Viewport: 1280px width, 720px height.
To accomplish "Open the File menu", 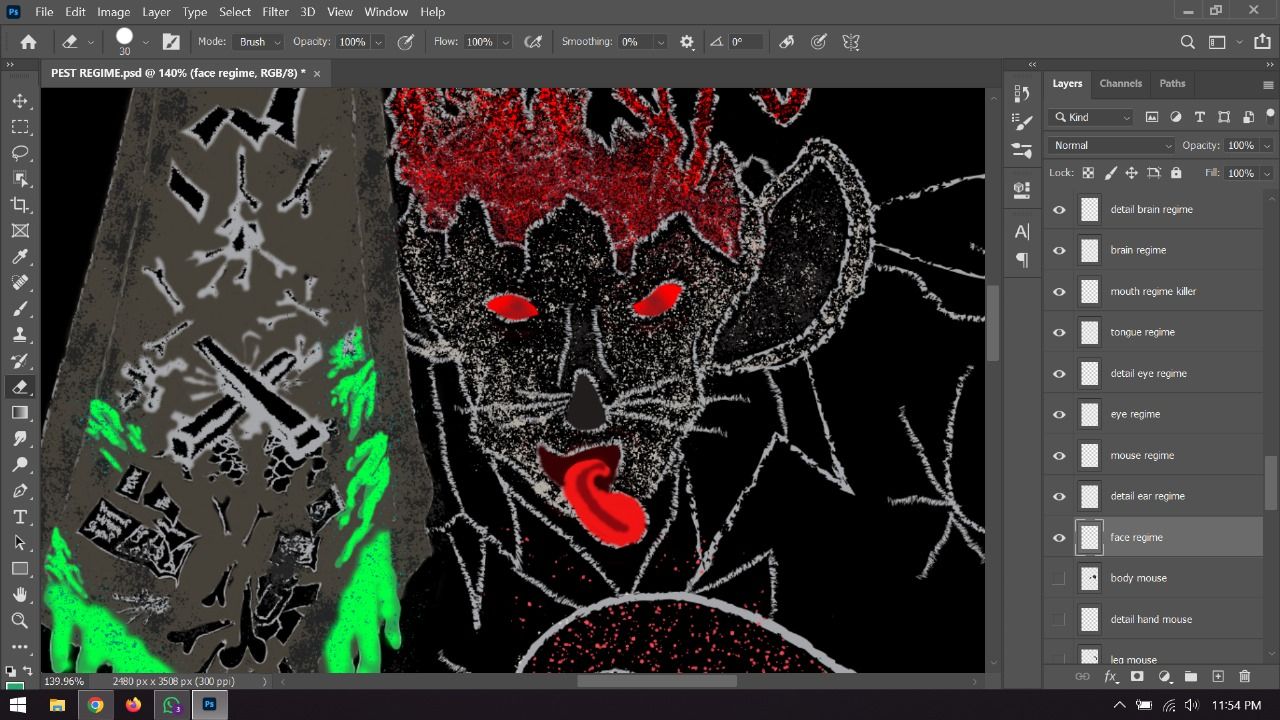I will [x=44, y=12].
